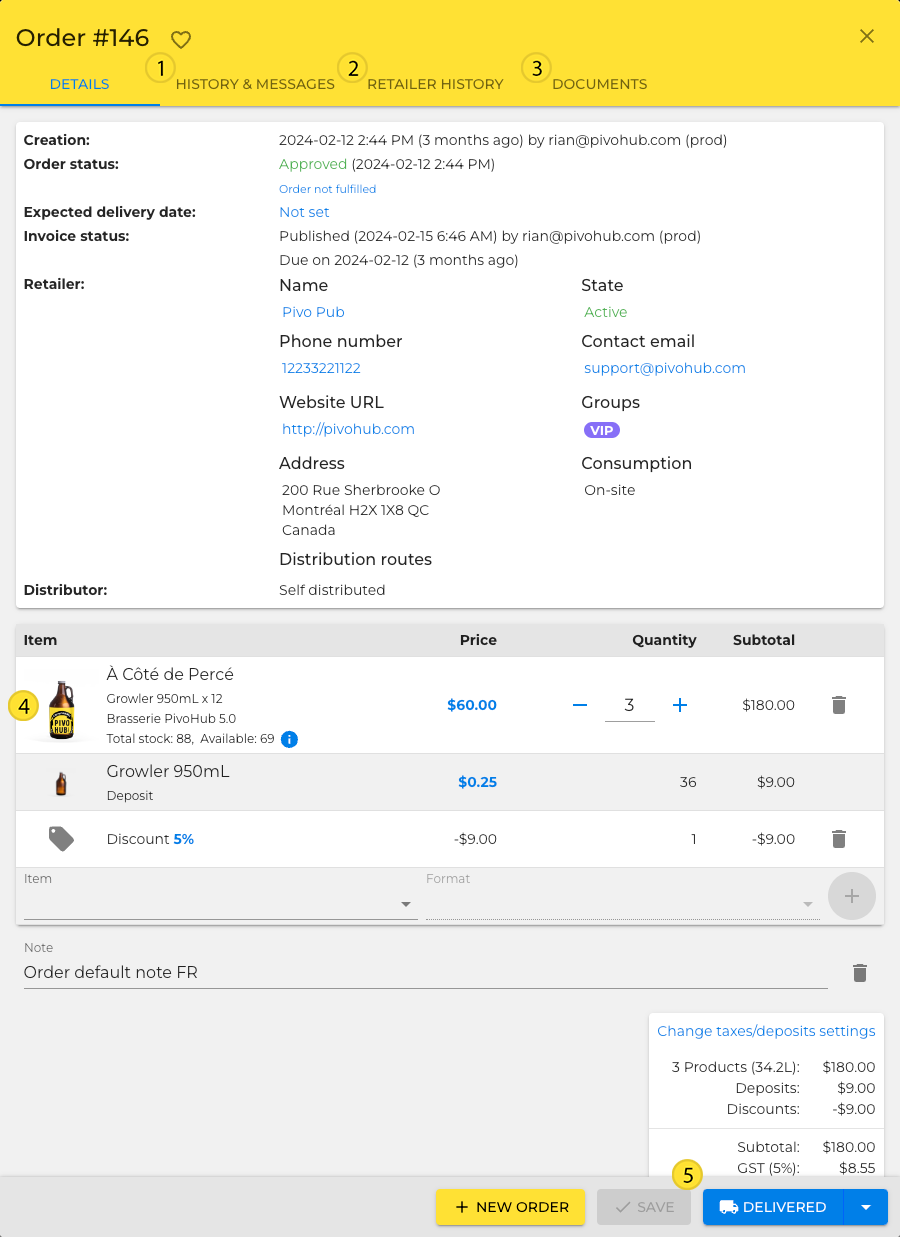The height and width of the screenshot is (1237, 900).
Task: Click the deposit quantity 36
Action: (688, 782)
